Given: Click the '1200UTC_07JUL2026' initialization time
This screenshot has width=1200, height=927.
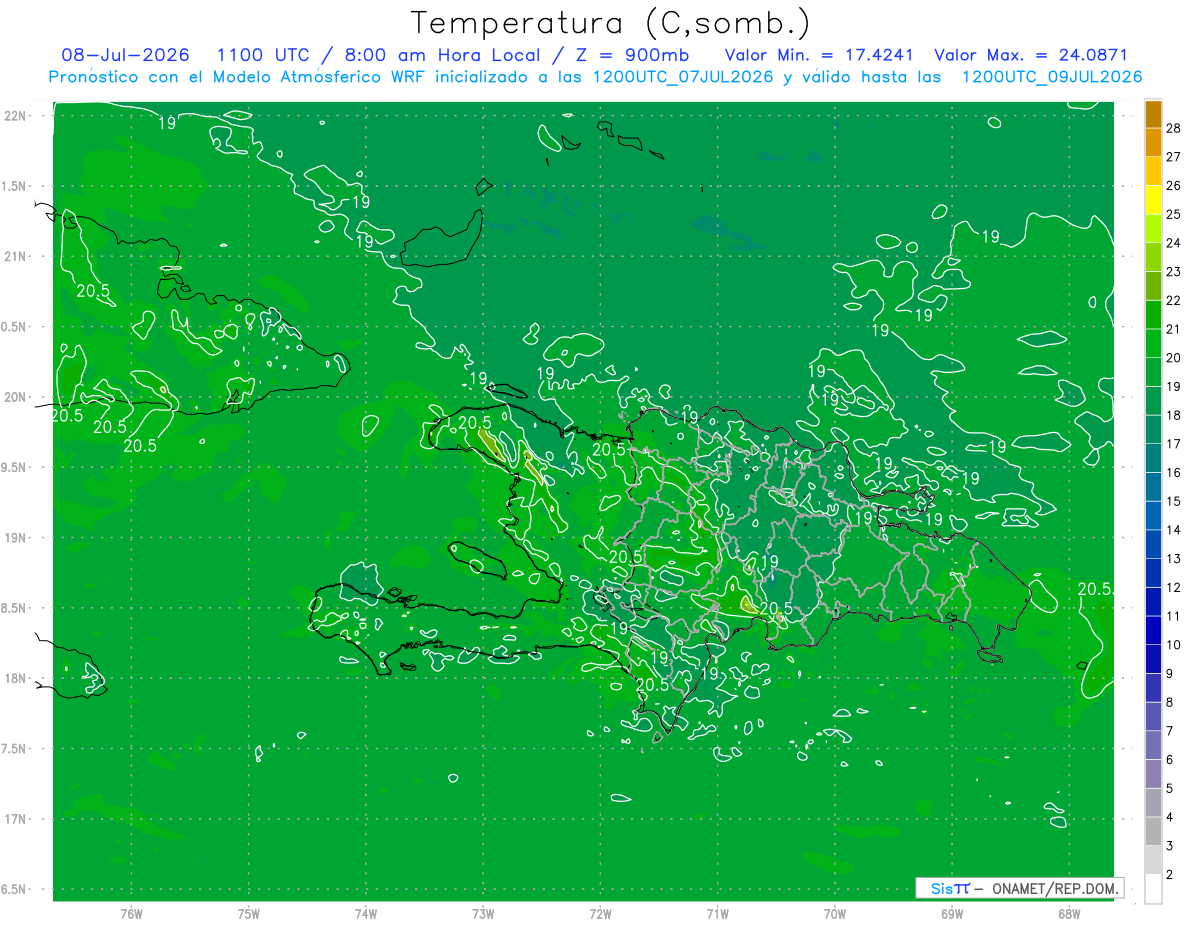Looking at the screenshot, I should (x=683, y=77).
